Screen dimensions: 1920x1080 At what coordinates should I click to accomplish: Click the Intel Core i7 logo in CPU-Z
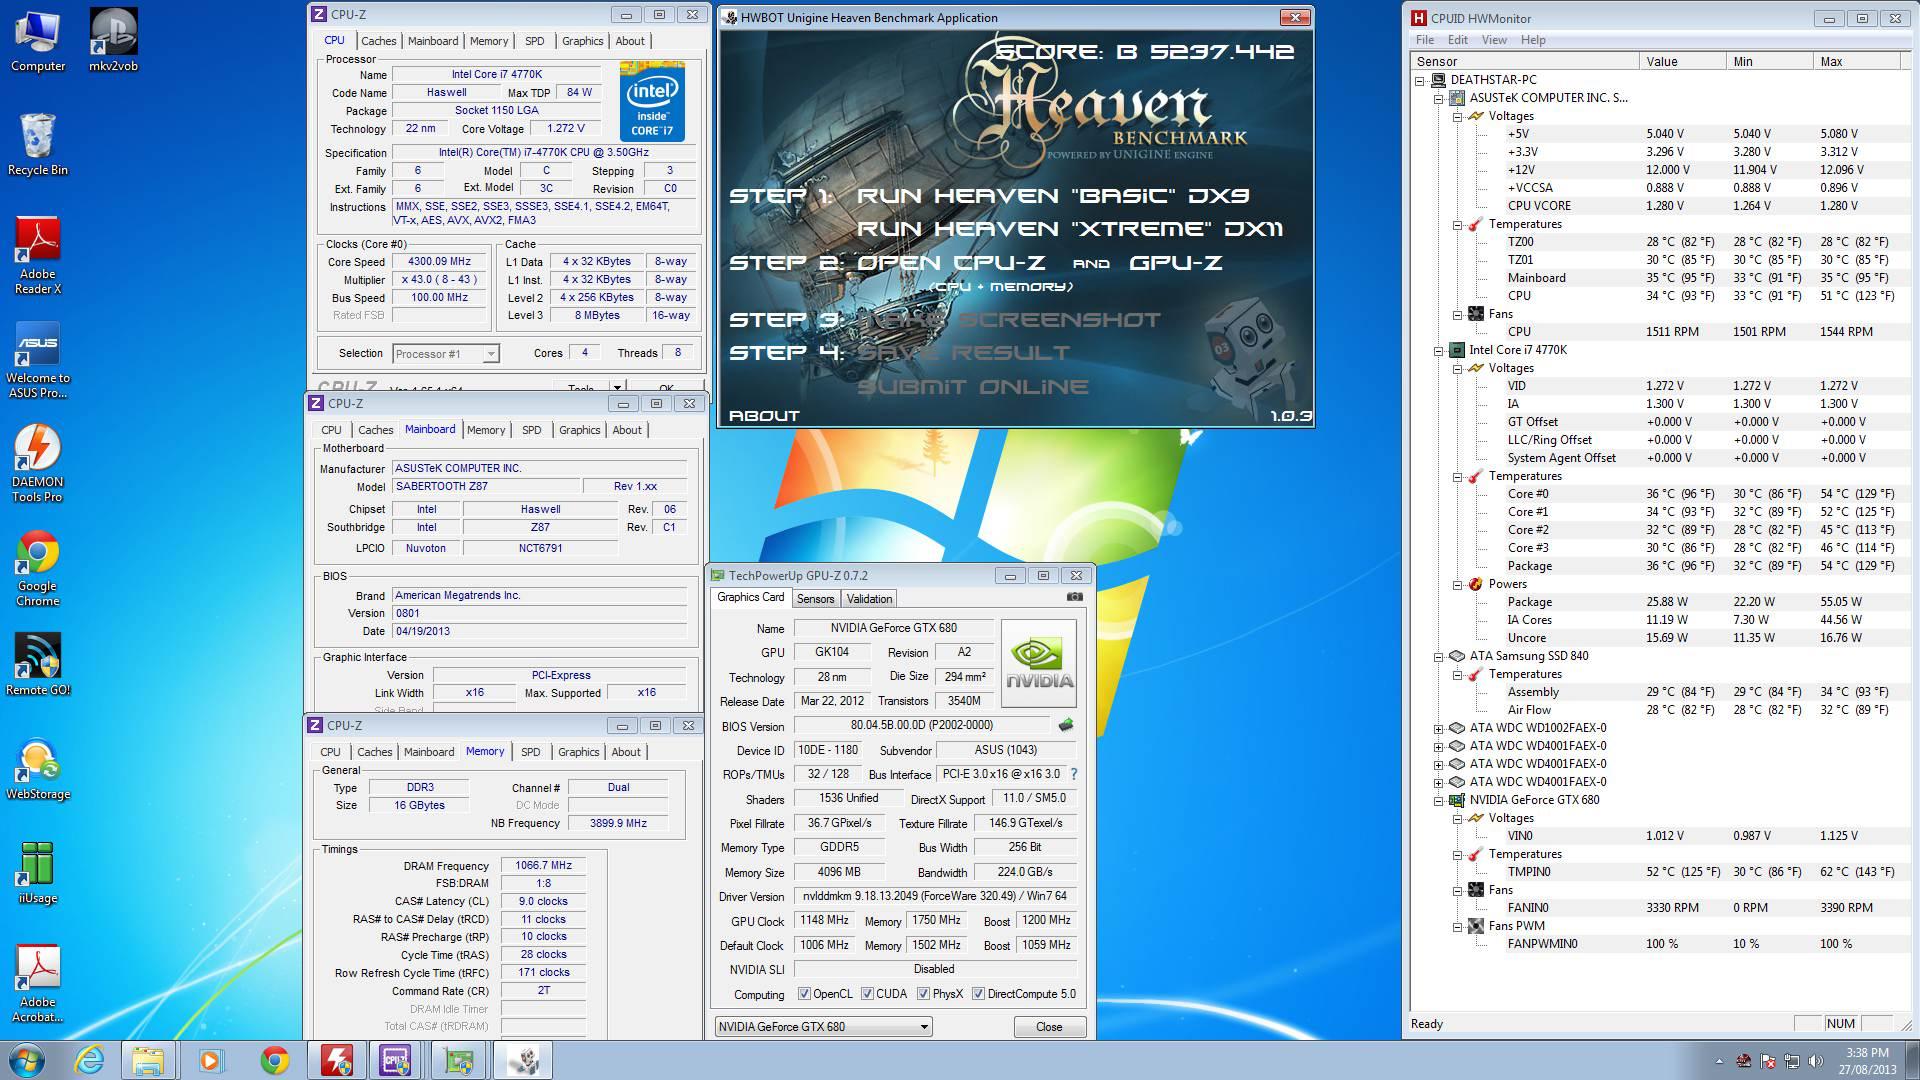652,101
